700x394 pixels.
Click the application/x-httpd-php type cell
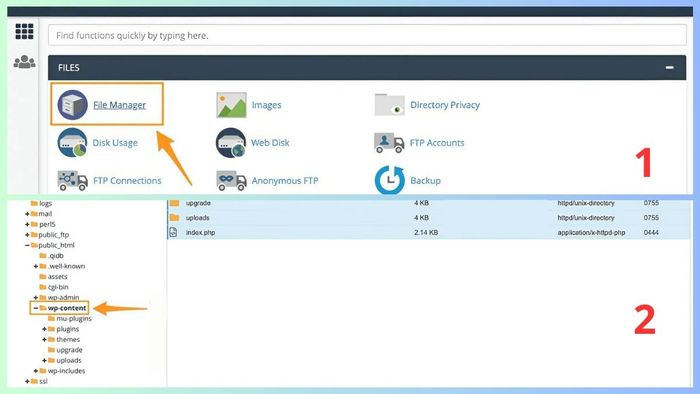tap(591, 232)
